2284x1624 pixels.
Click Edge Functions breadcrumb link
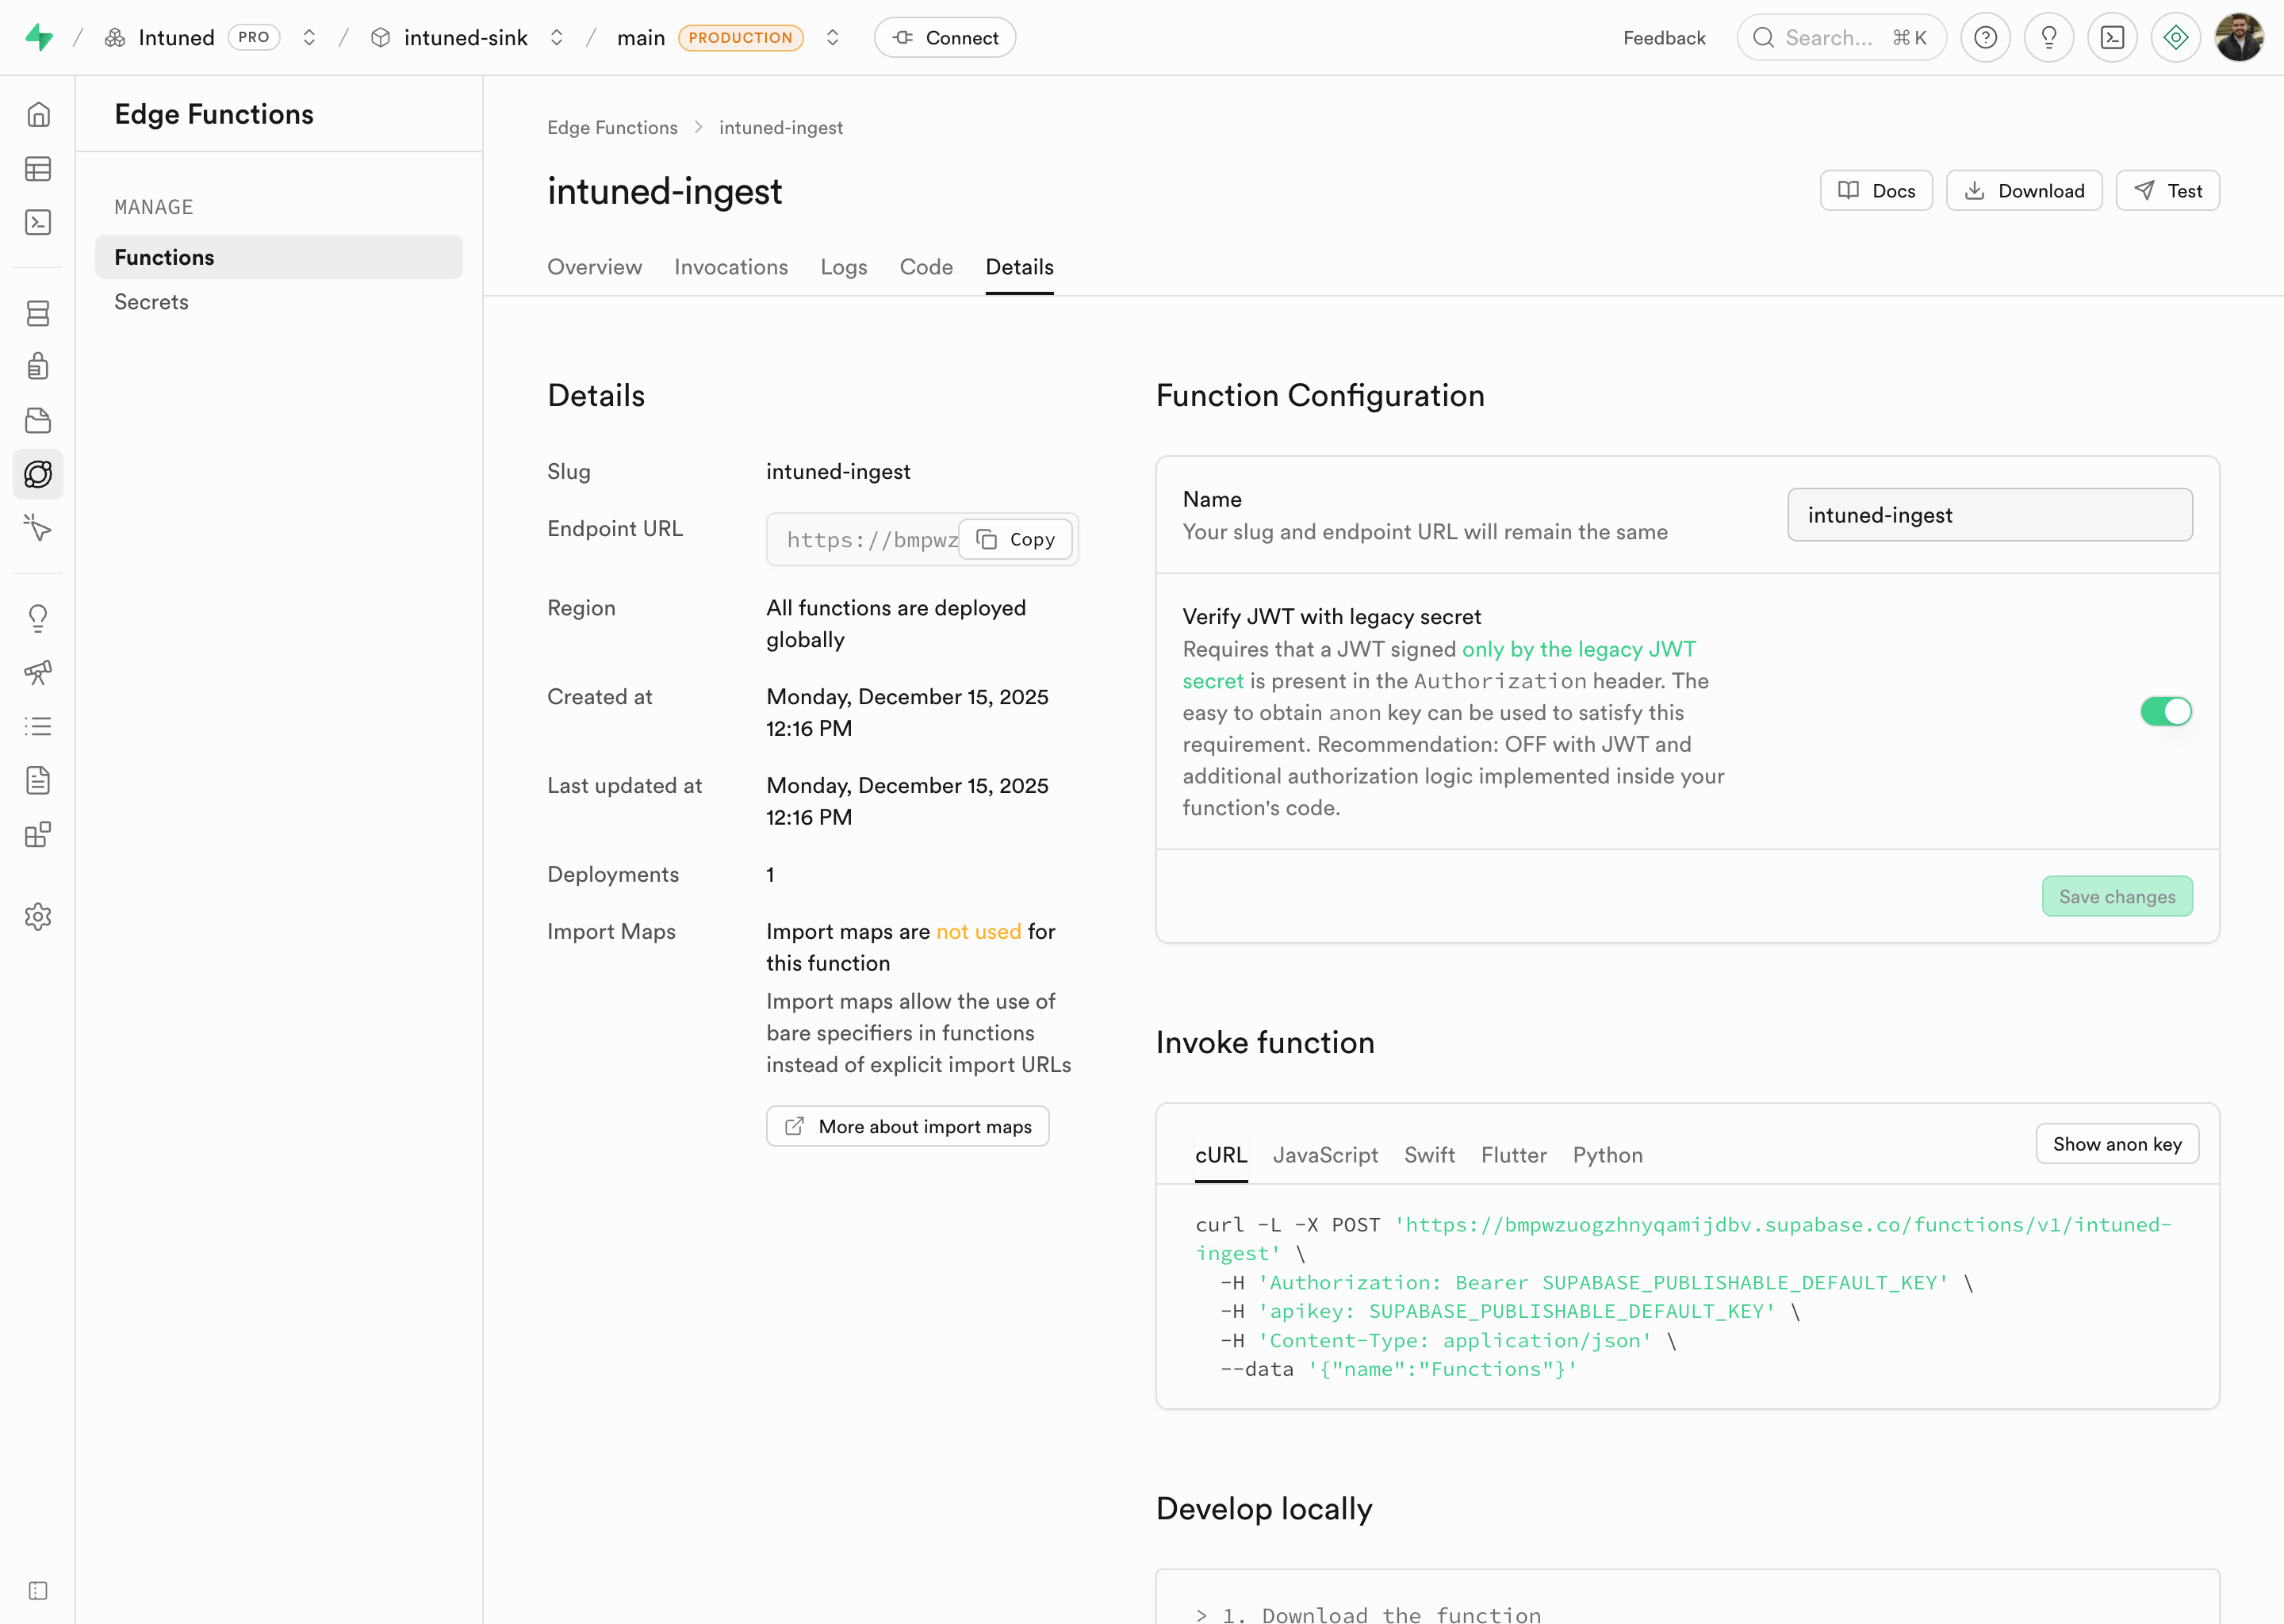(x=612, y=128)
